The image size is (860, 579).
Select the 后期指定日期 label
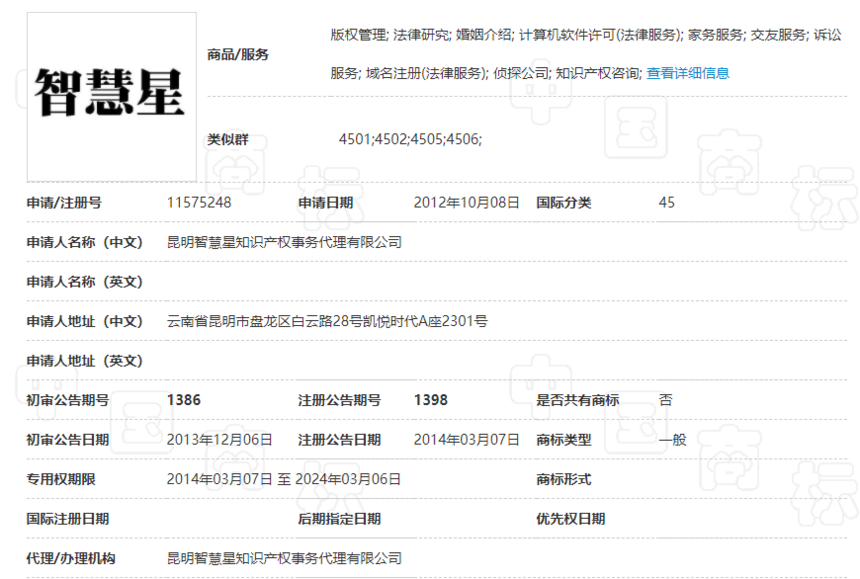tap(339, 519)
